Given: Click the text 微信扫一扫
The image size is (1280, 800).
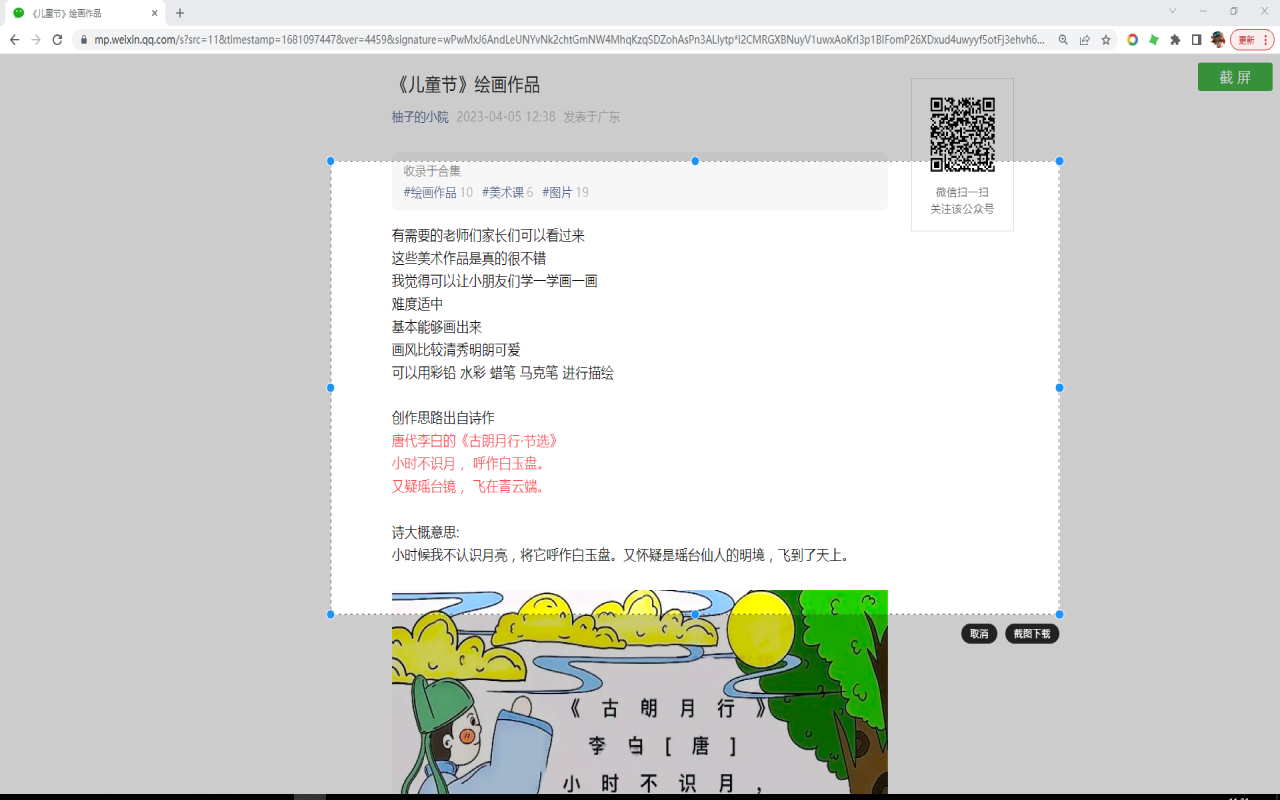Looking at the screenshot, I should [x=962, y=192].
